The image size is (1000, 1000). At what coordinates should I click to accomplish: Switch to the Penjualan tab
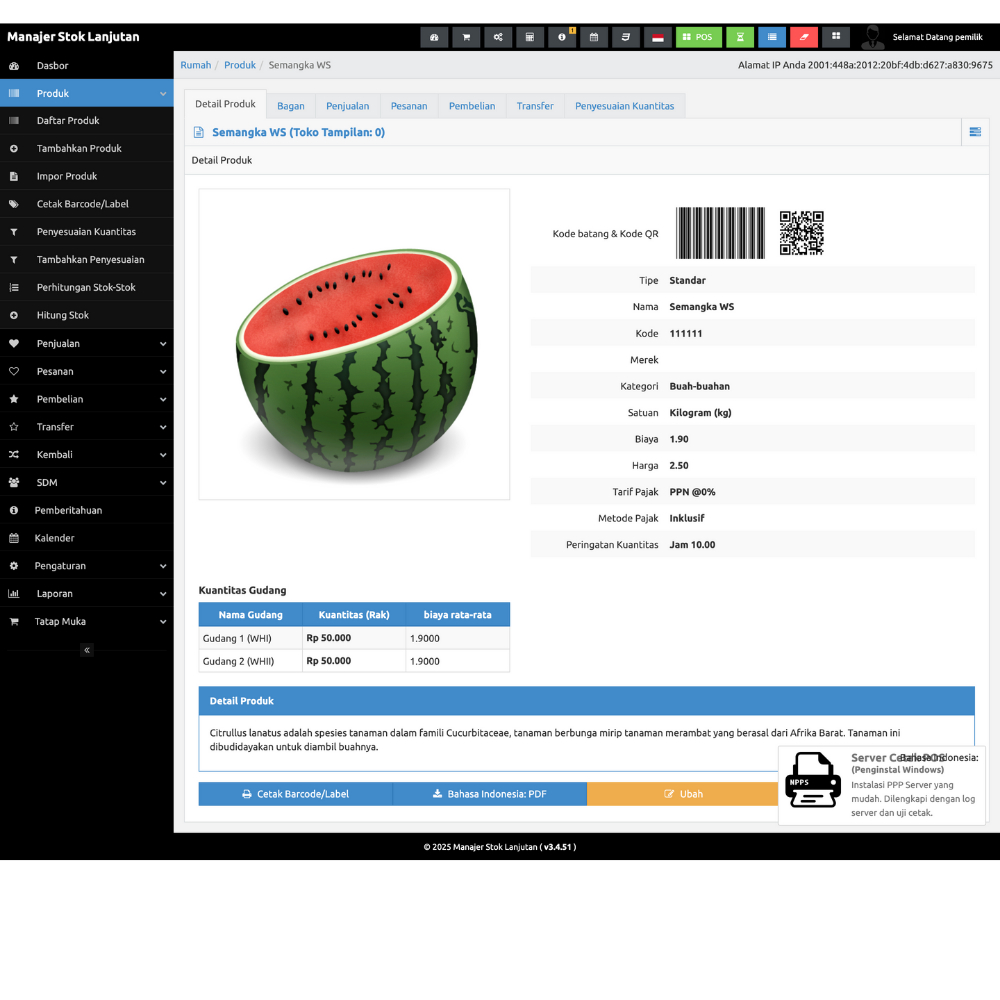348,106
